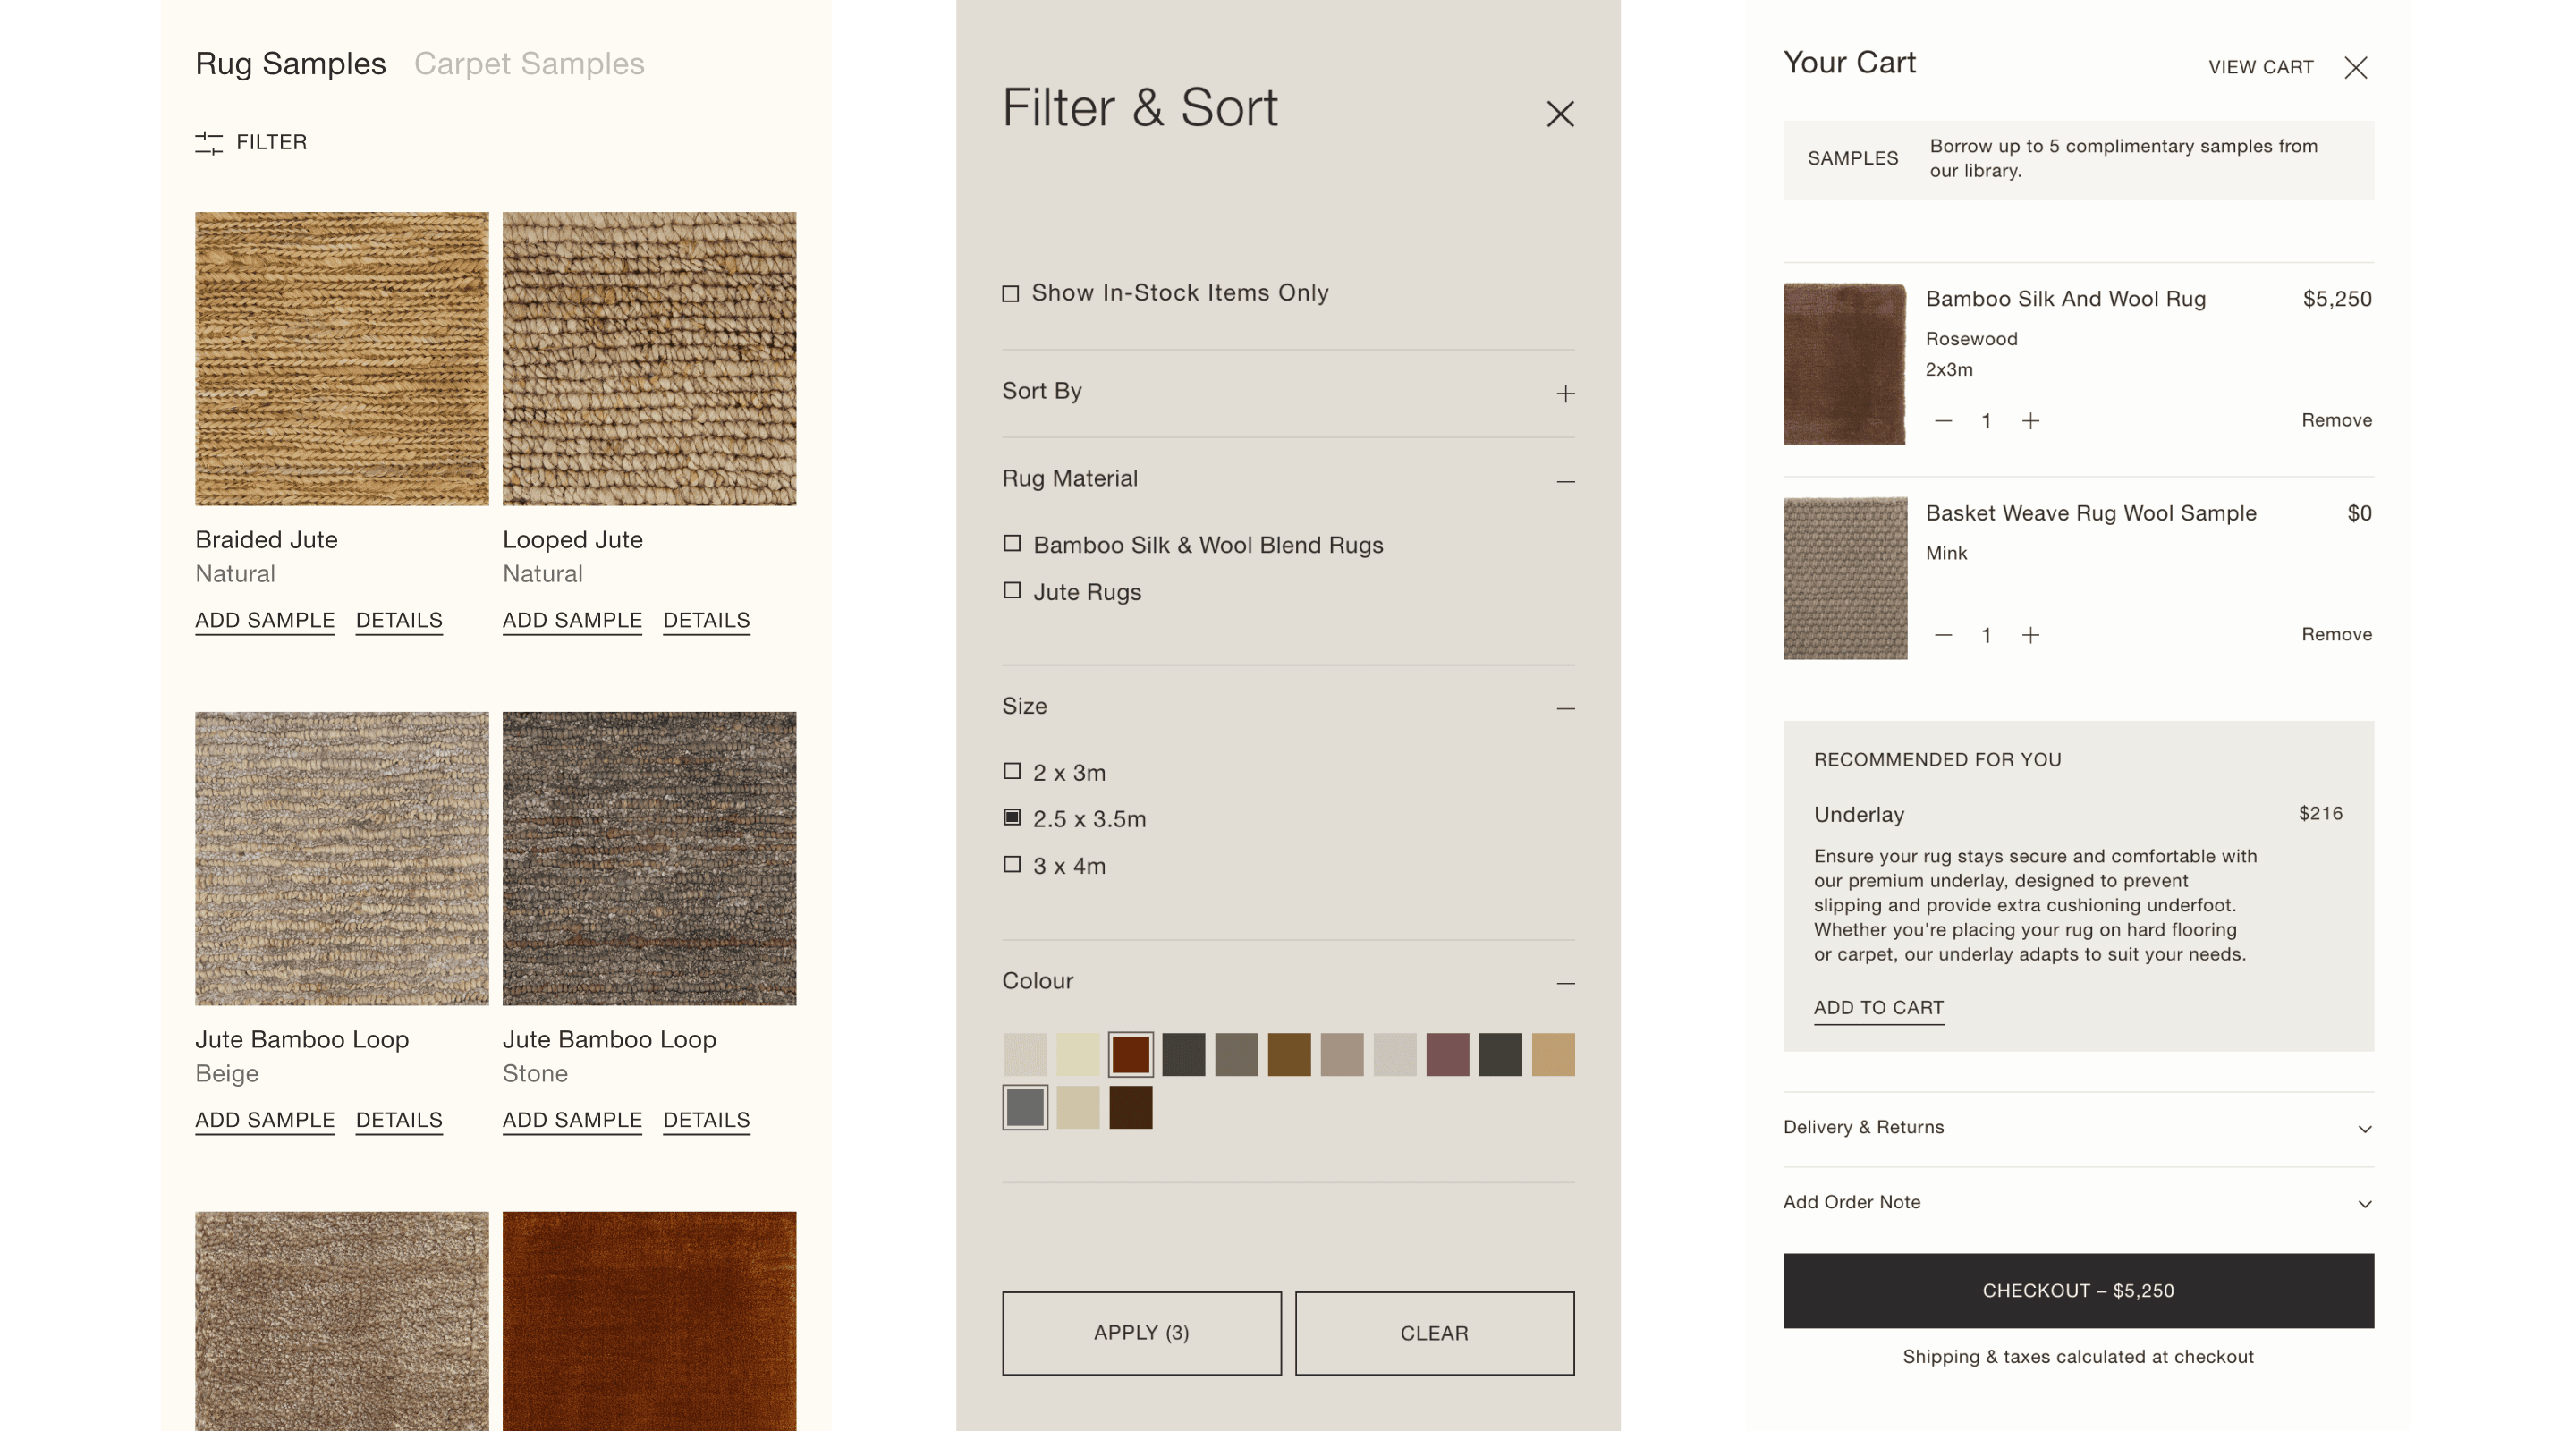Image resolution: width=2576 pixels, height=1431 pixels.
Task: Select the dusty rose colour swatch
Action: click(x=1447, y=1055)
